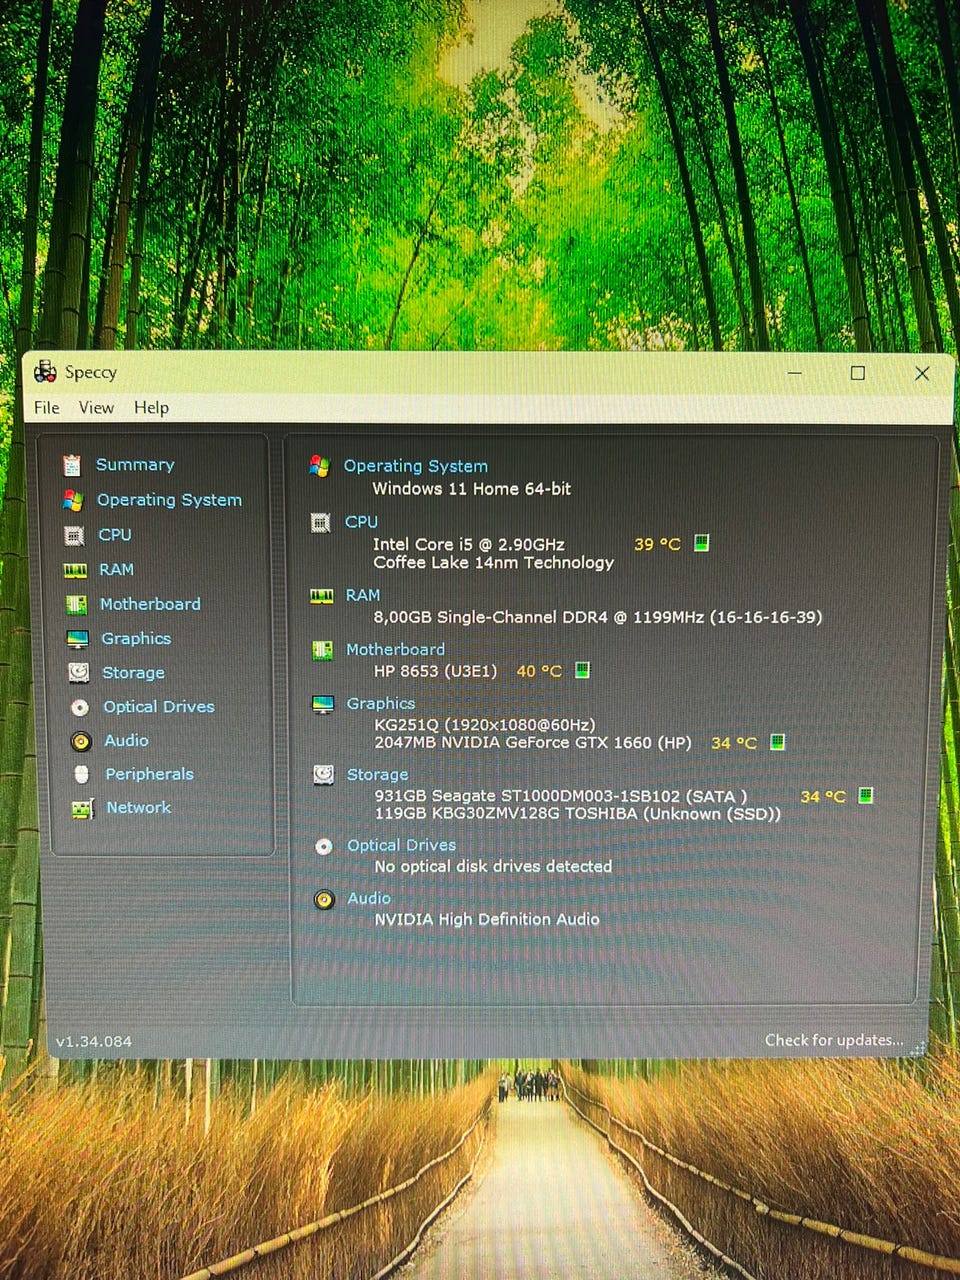Open the View menu
960x1280 pixels.
(96, 407)
